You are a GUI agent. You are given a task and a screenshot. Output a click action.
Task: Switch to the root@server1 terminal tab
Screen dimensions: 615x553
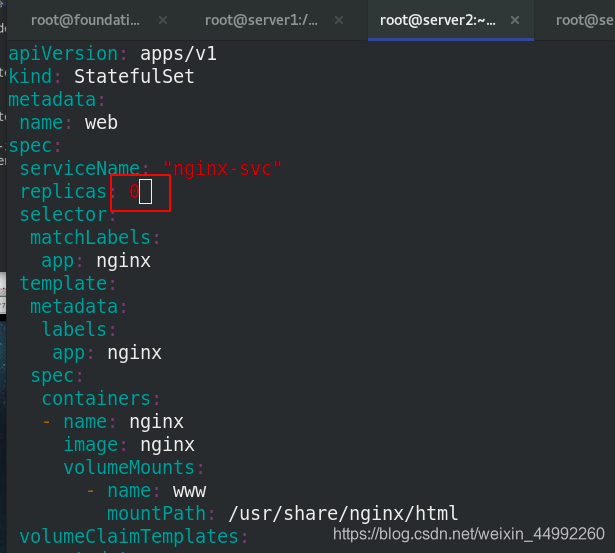(261, 20)
